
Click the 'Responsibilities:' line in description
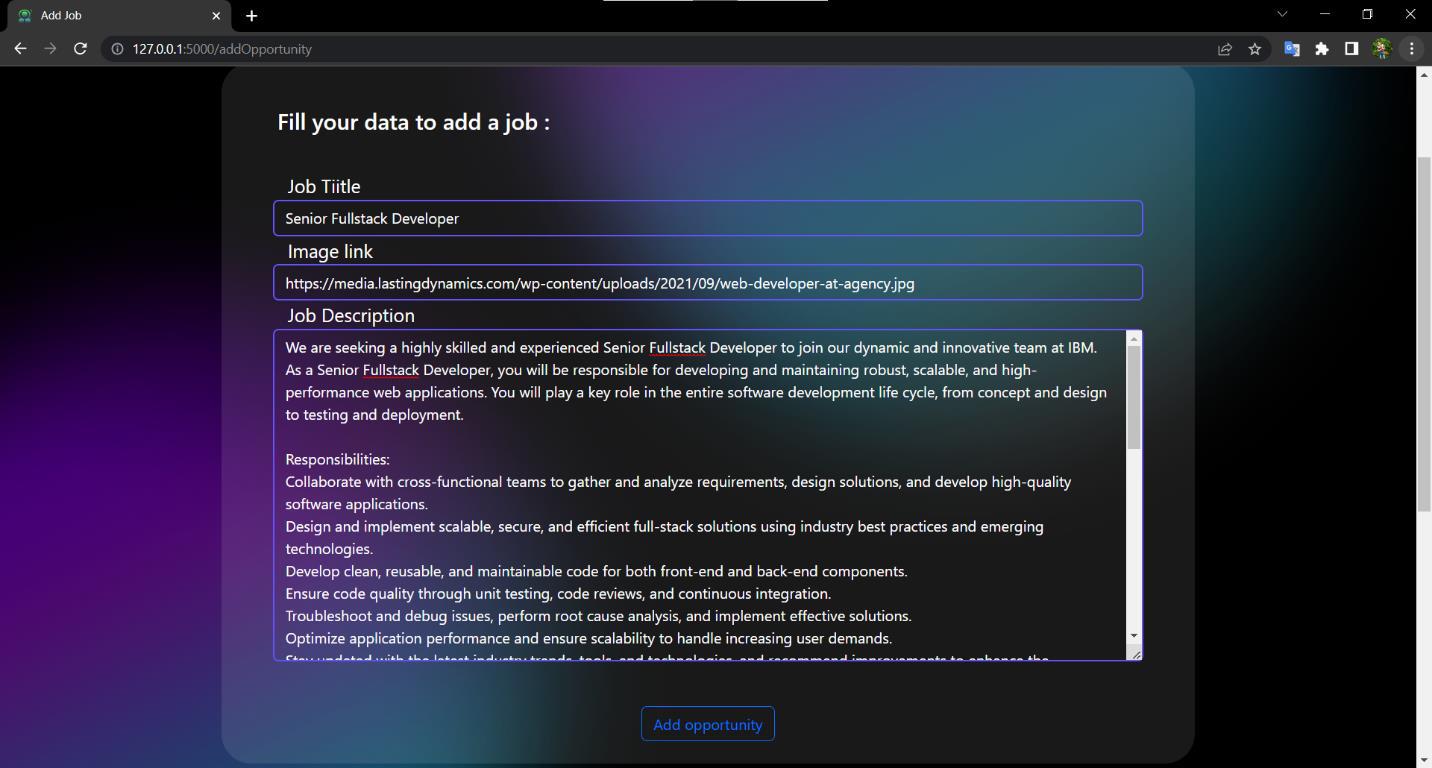[x=337, y=459]
